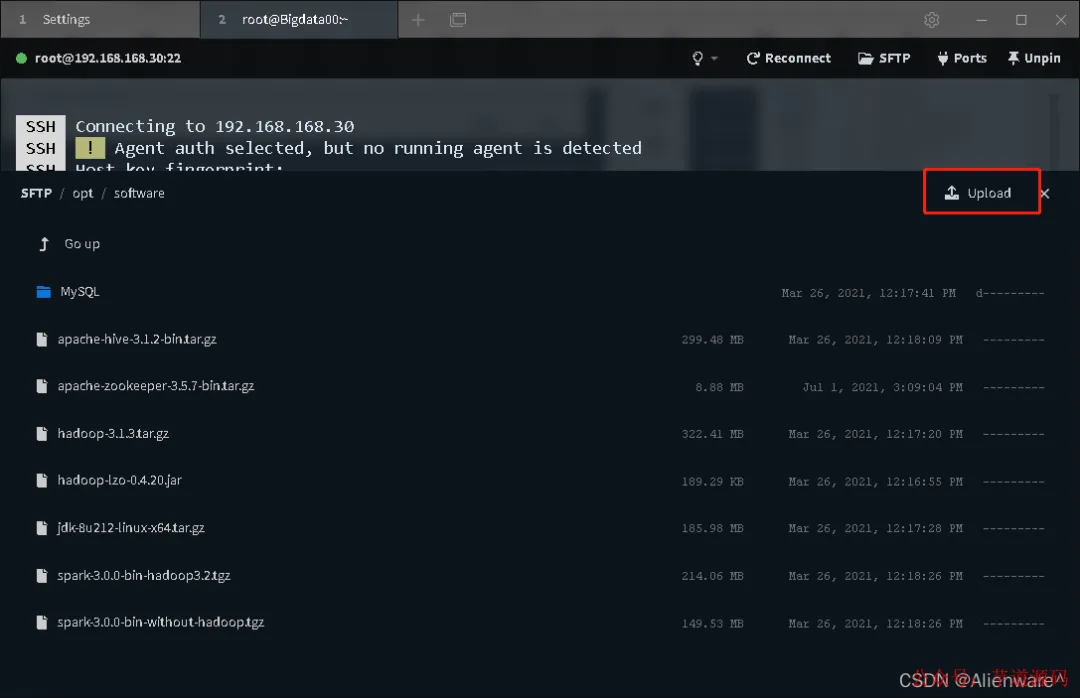Go to SFTP root in breadcrumb
Screen dimensions: 1080x698
(x=36, y=193)
